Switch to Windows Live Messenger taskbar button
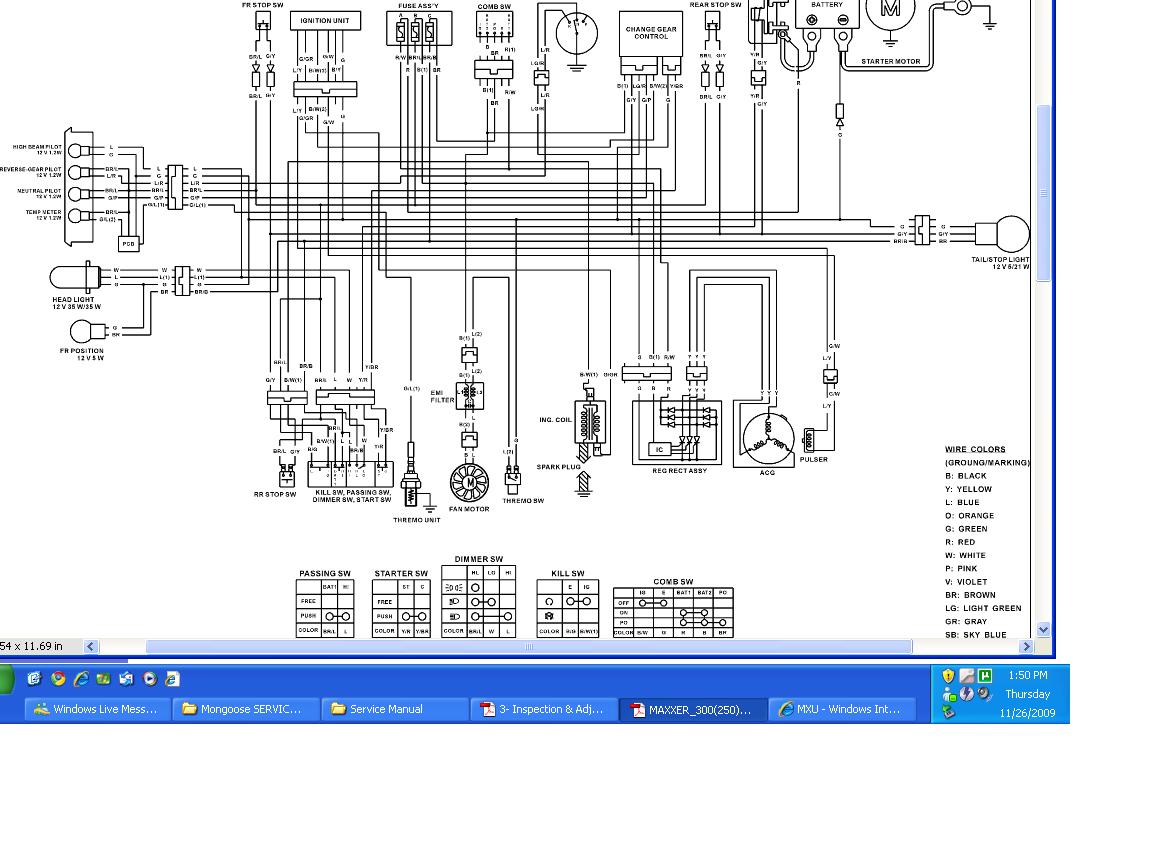The width and height of the screenshot is (1152, 864). click(x=98, y=709)
